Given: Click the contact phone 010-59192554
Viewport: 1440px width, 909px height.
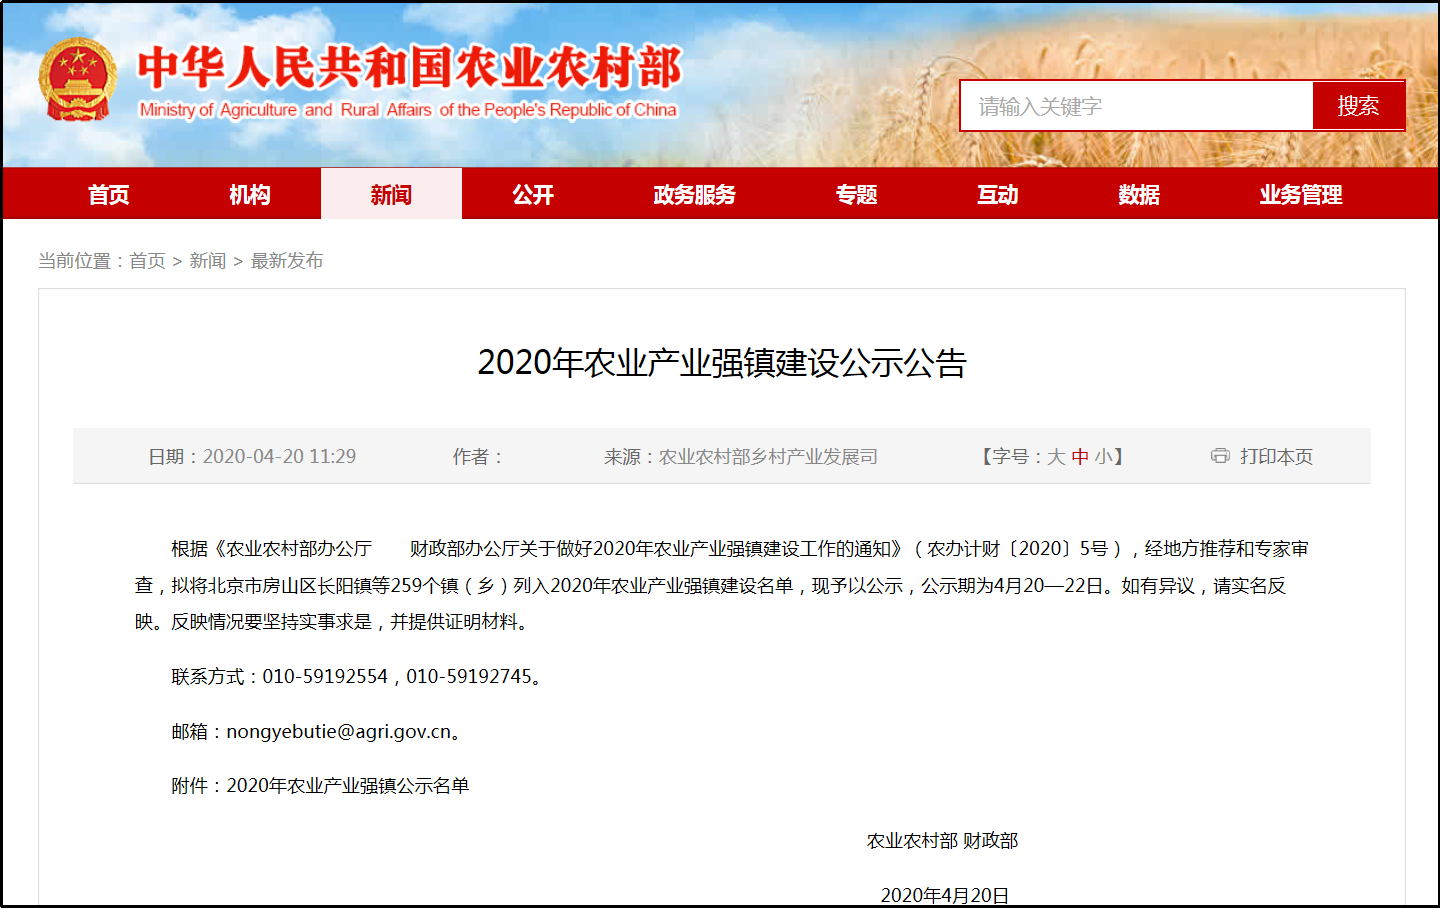Looking at the screenshot, I should [x=325, y=677].
